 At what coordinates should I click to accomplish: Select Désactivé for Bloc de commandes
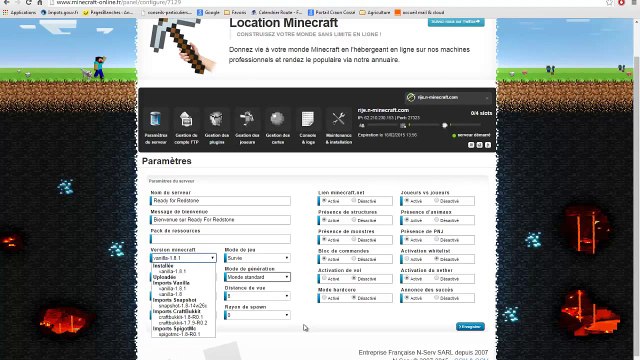click(x=354, y=259)
